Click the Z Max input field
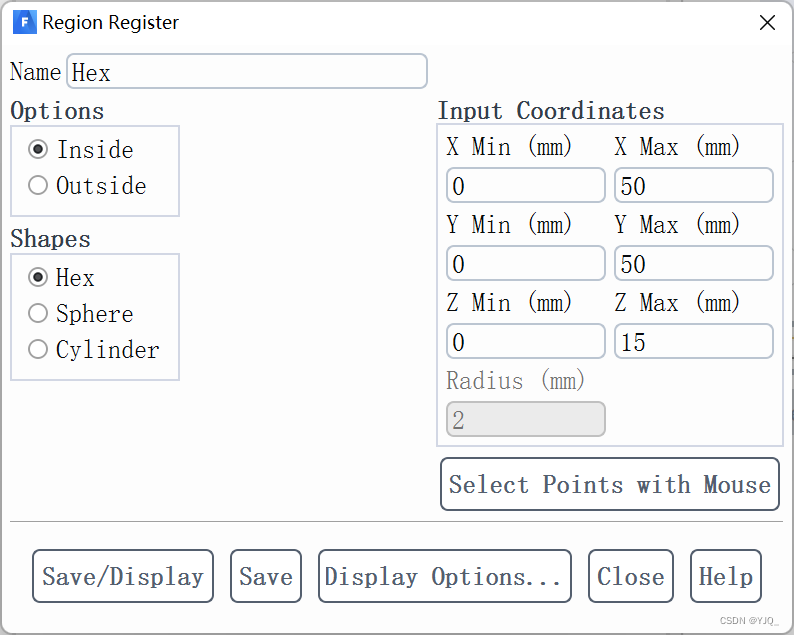This screenshot has width=794, height=635. click(694, 341)
